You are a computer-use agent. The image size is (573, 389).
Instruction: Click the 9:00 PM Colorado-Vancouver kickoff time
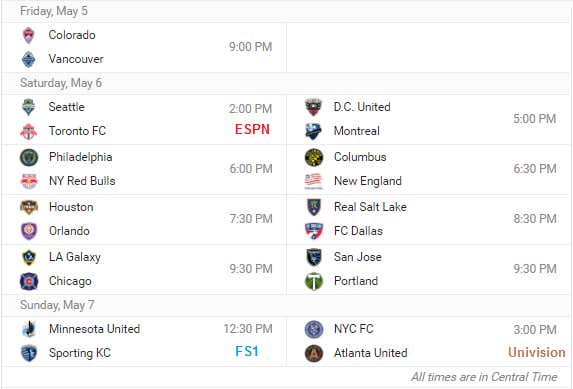pos(251,47)
